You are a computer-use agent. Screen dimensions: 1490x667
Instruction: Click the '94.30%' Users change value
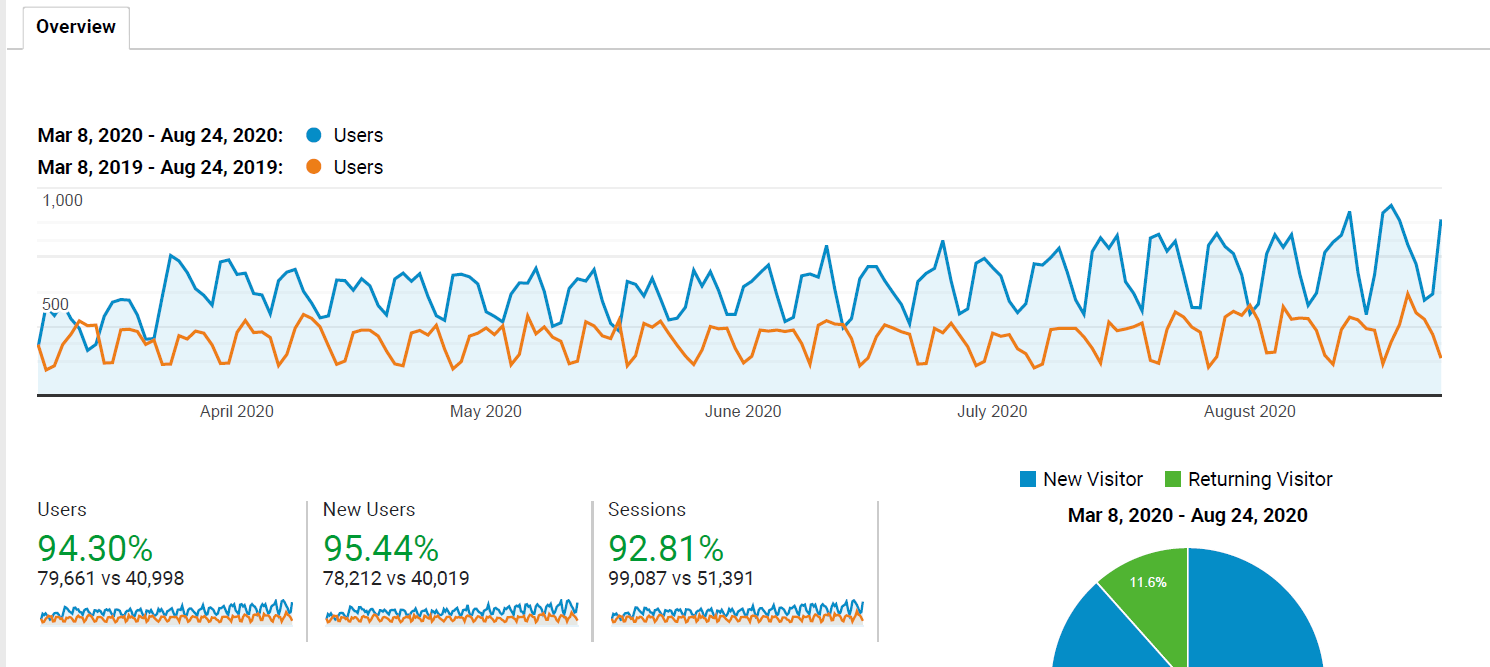(x=95, y=548)
